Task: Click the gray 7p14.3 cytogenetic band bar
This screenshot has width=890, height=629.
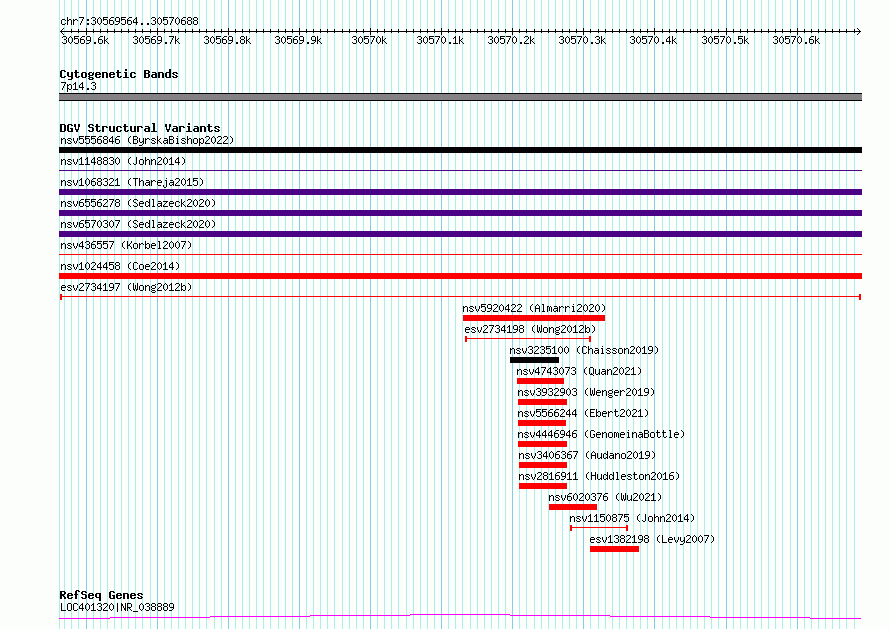Action: tap(460, 97)
